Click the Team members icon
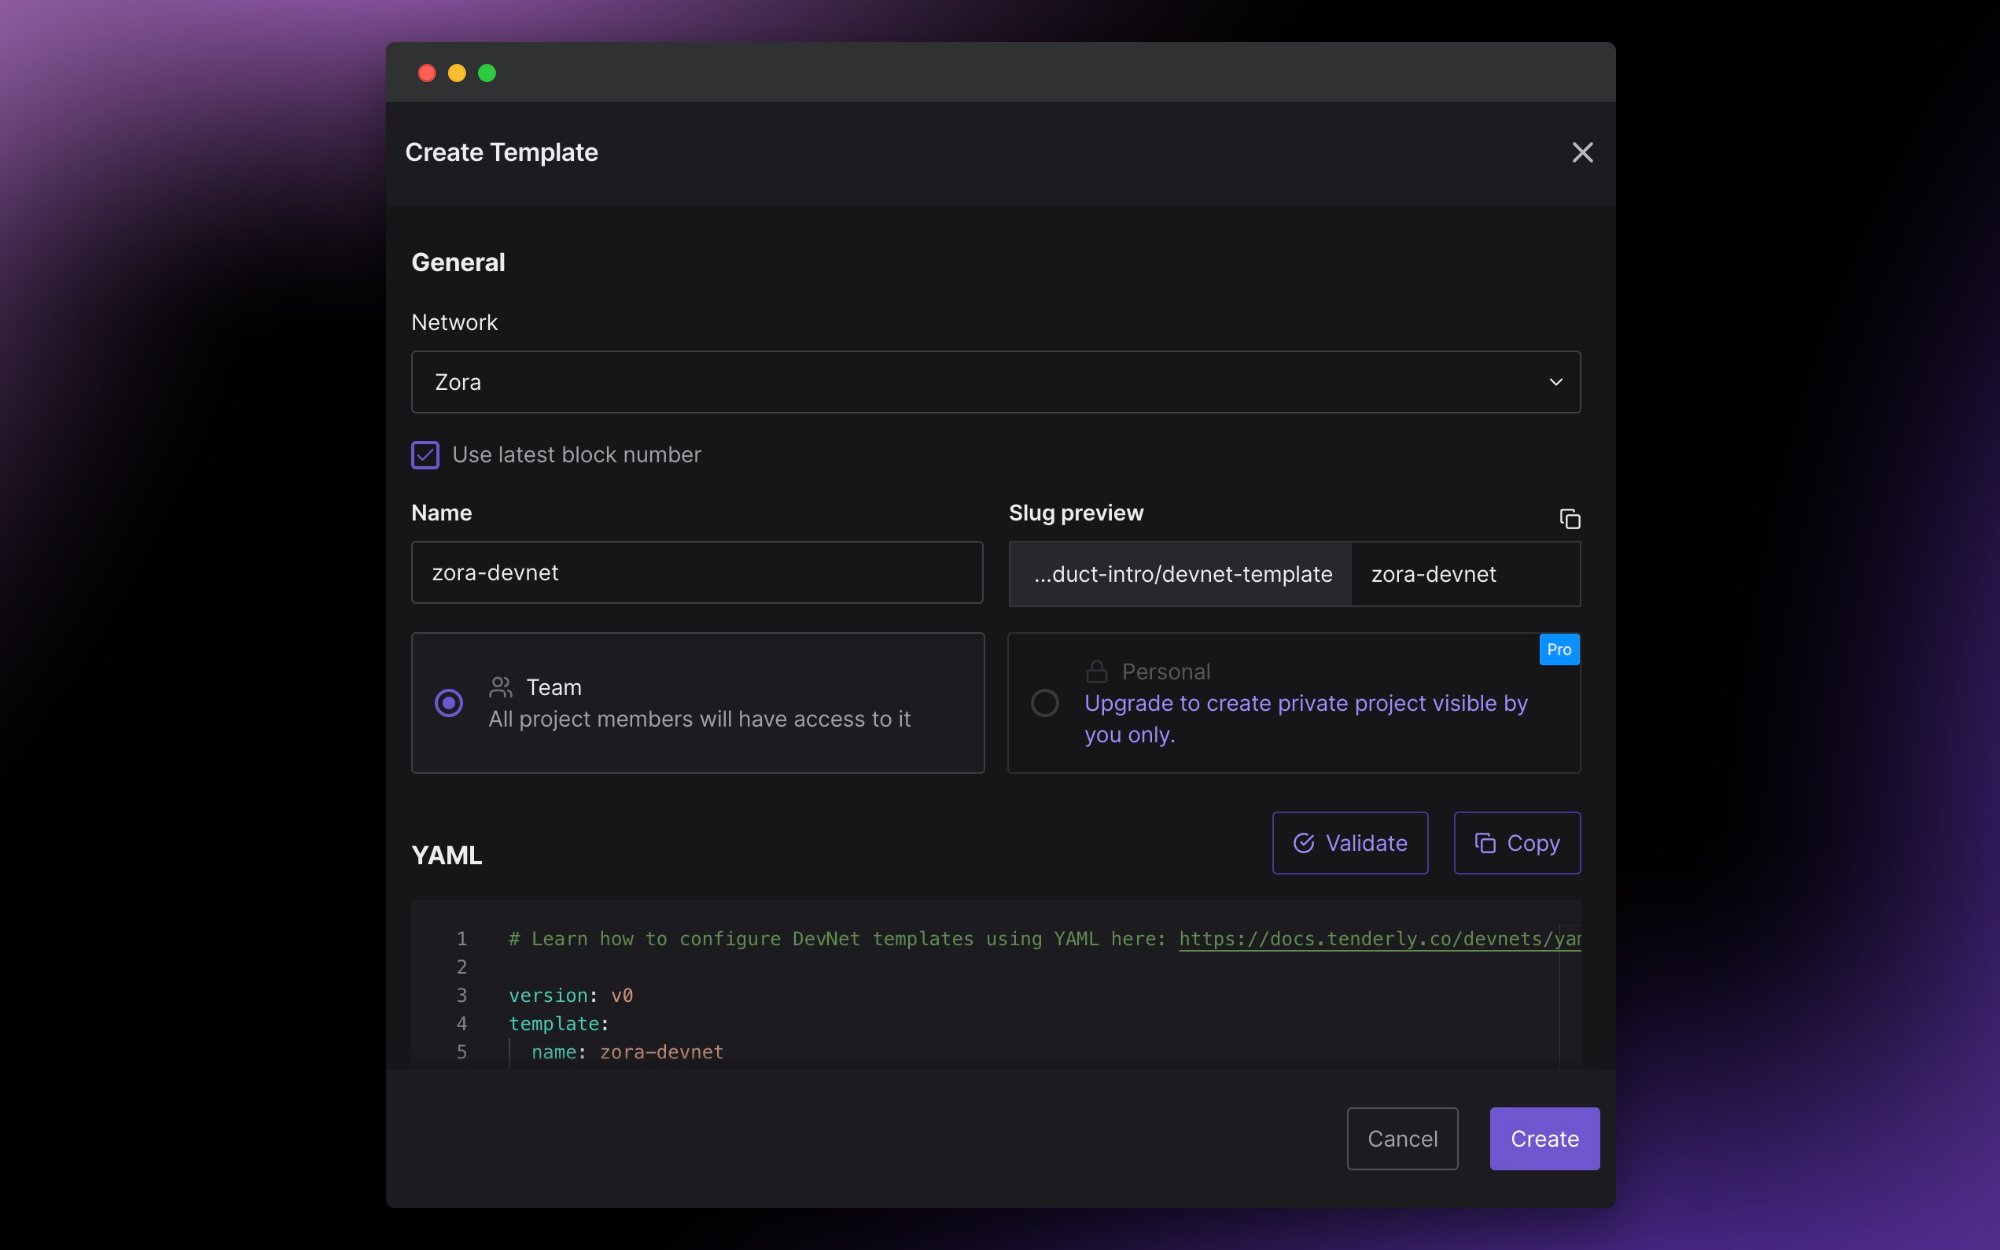This screenshot has width=2000, height=1250. [x=502, y=687]
